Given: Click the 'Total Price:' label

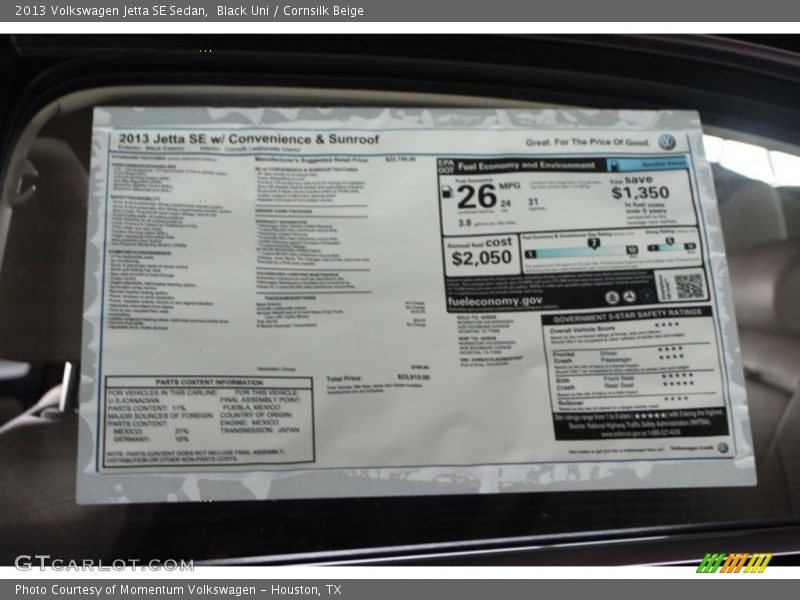Looking at the screenshot, I should pos(344,378).
